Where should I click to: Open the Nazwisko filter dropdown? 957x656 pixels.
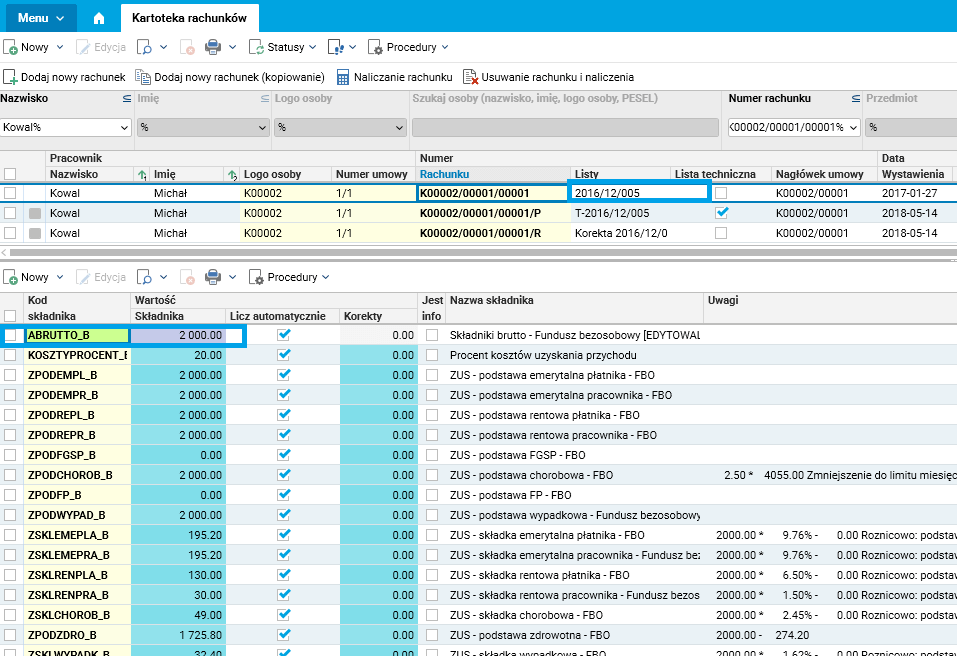click(x=124, y=128)
